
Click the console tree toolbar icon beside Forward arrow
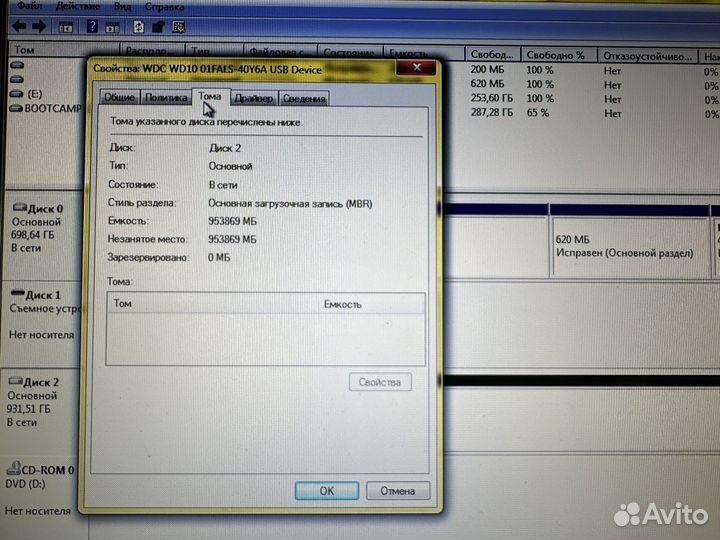coord(66,27)
